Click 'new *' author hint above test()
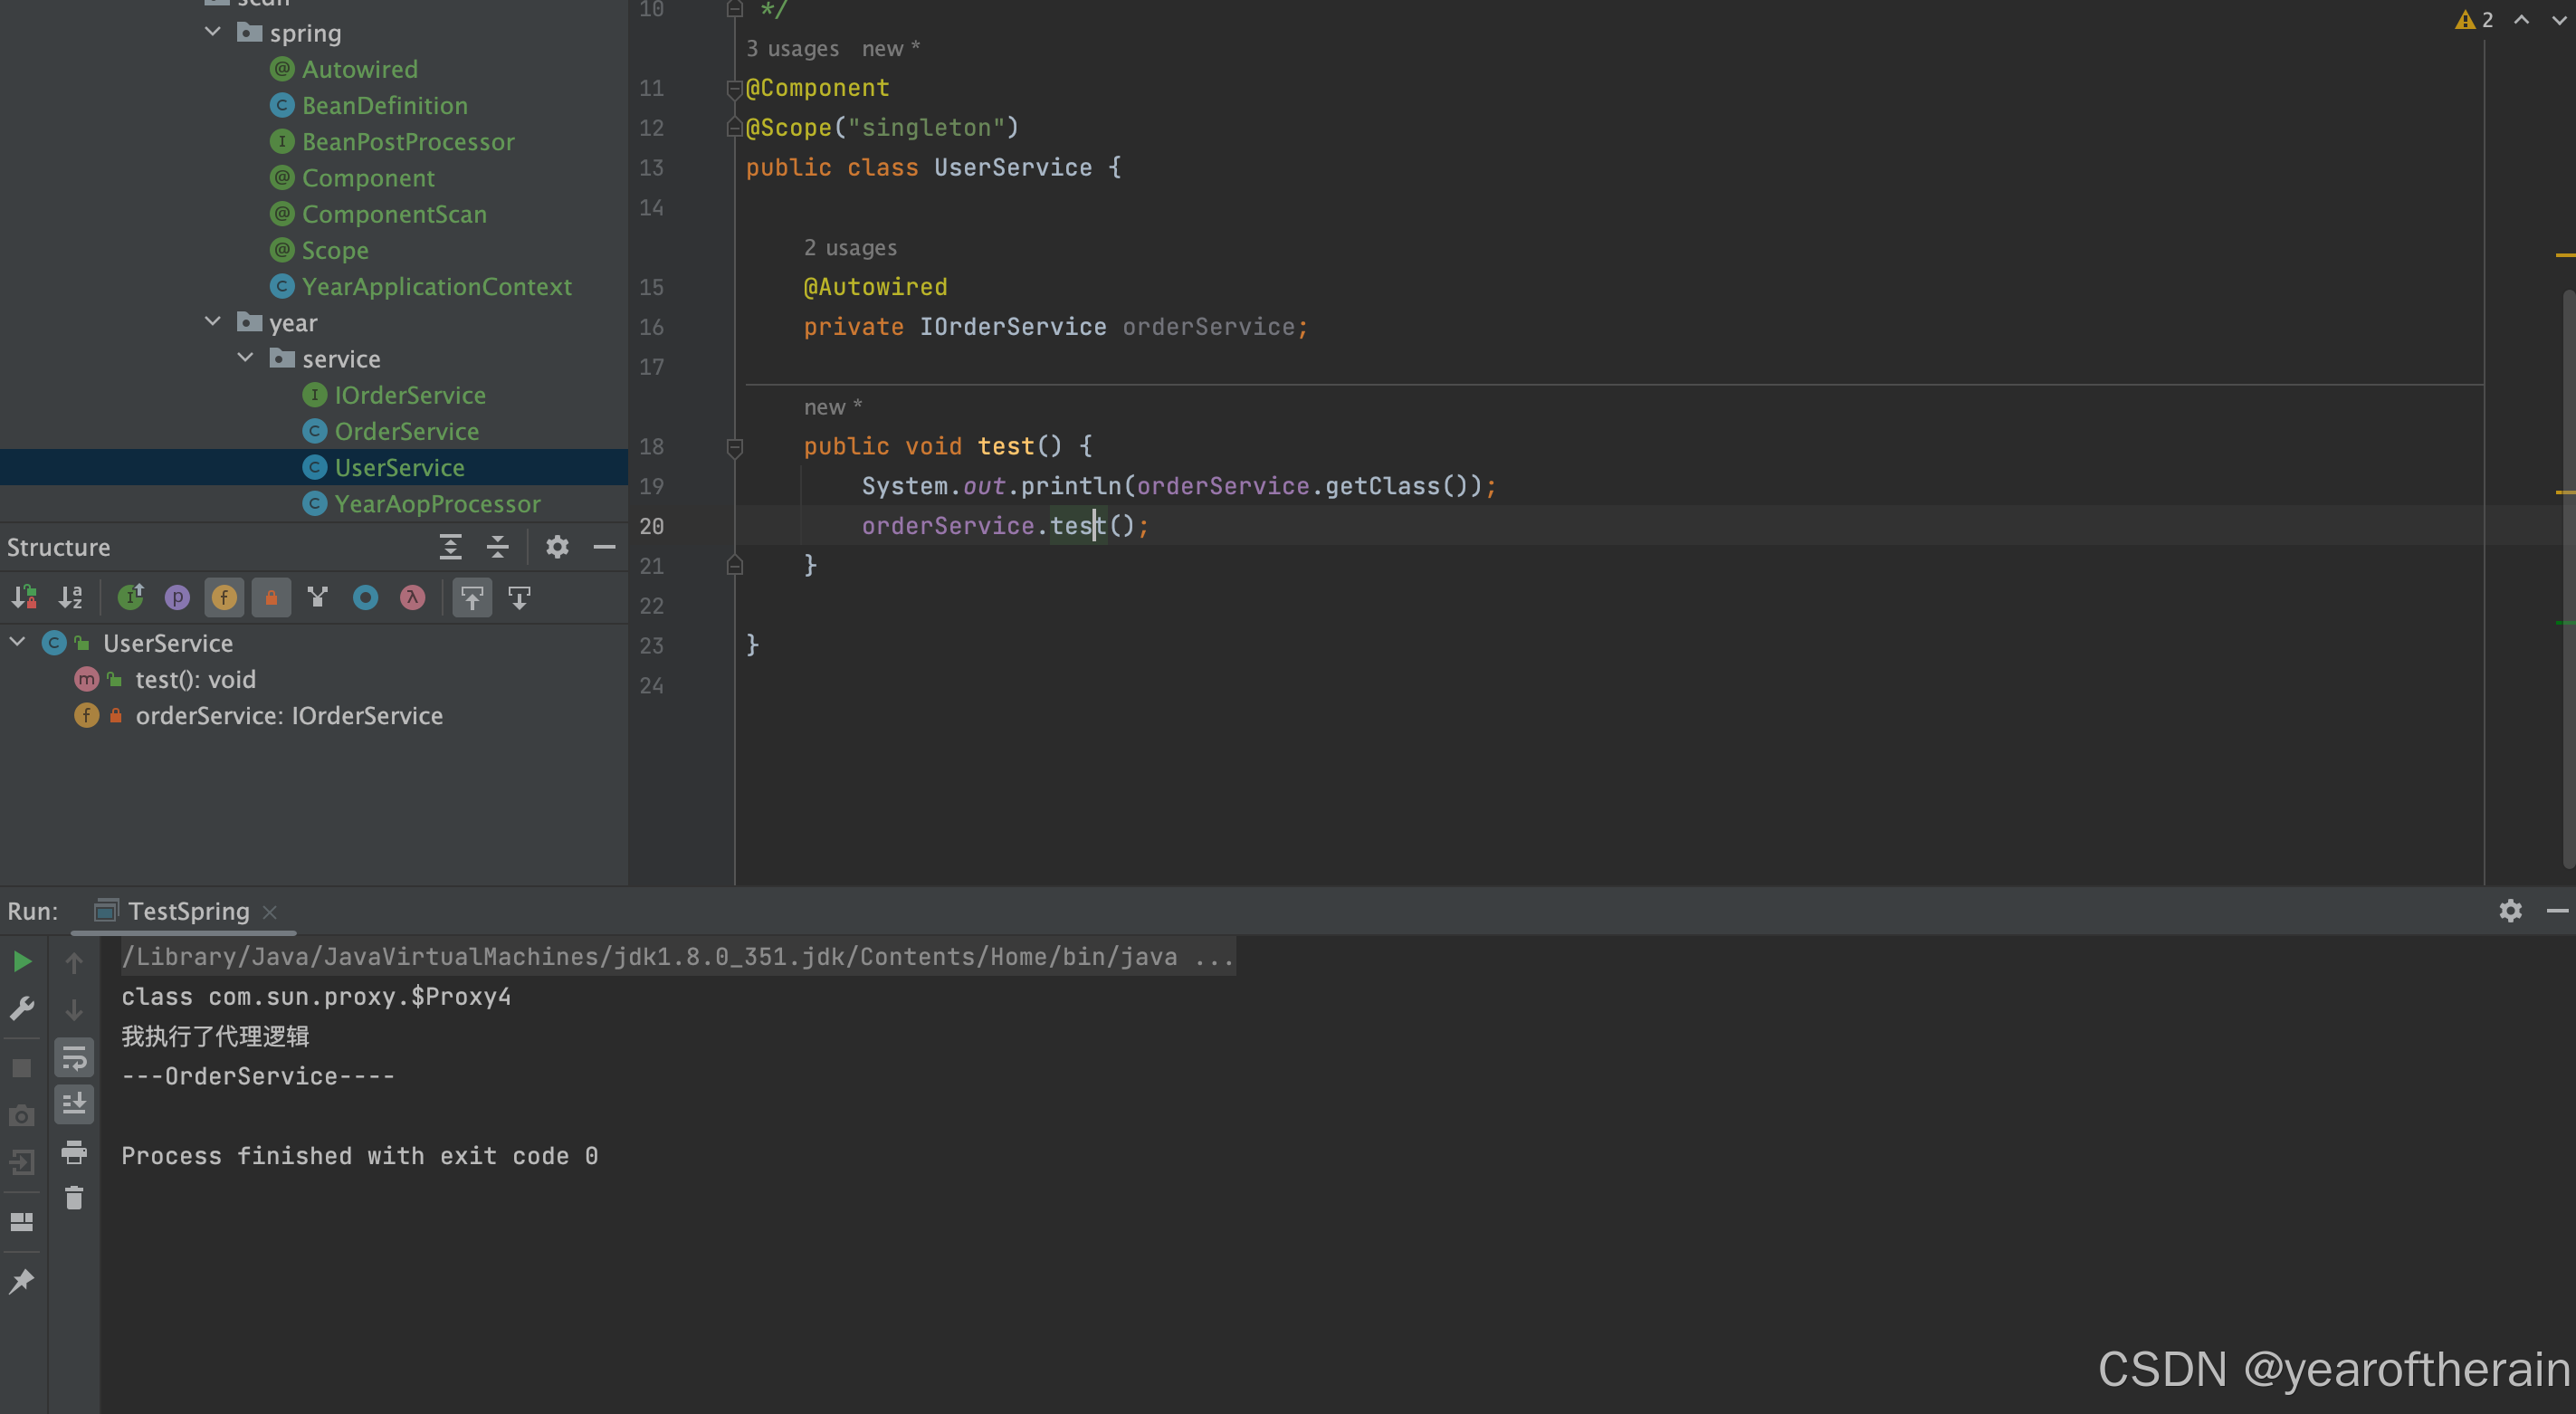Viewport: 2576px width, 1414px height. pyautogui.click(x=832, y=407)
